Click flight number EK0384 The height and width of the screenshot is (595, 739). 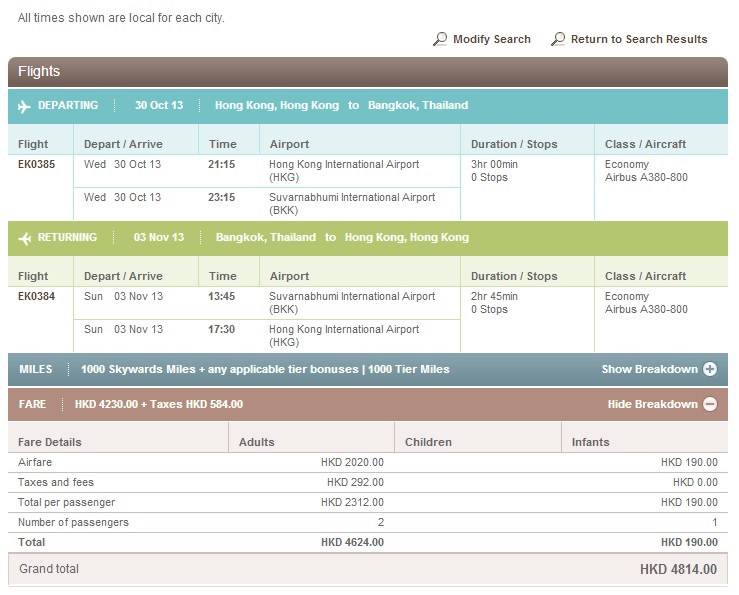36,297
